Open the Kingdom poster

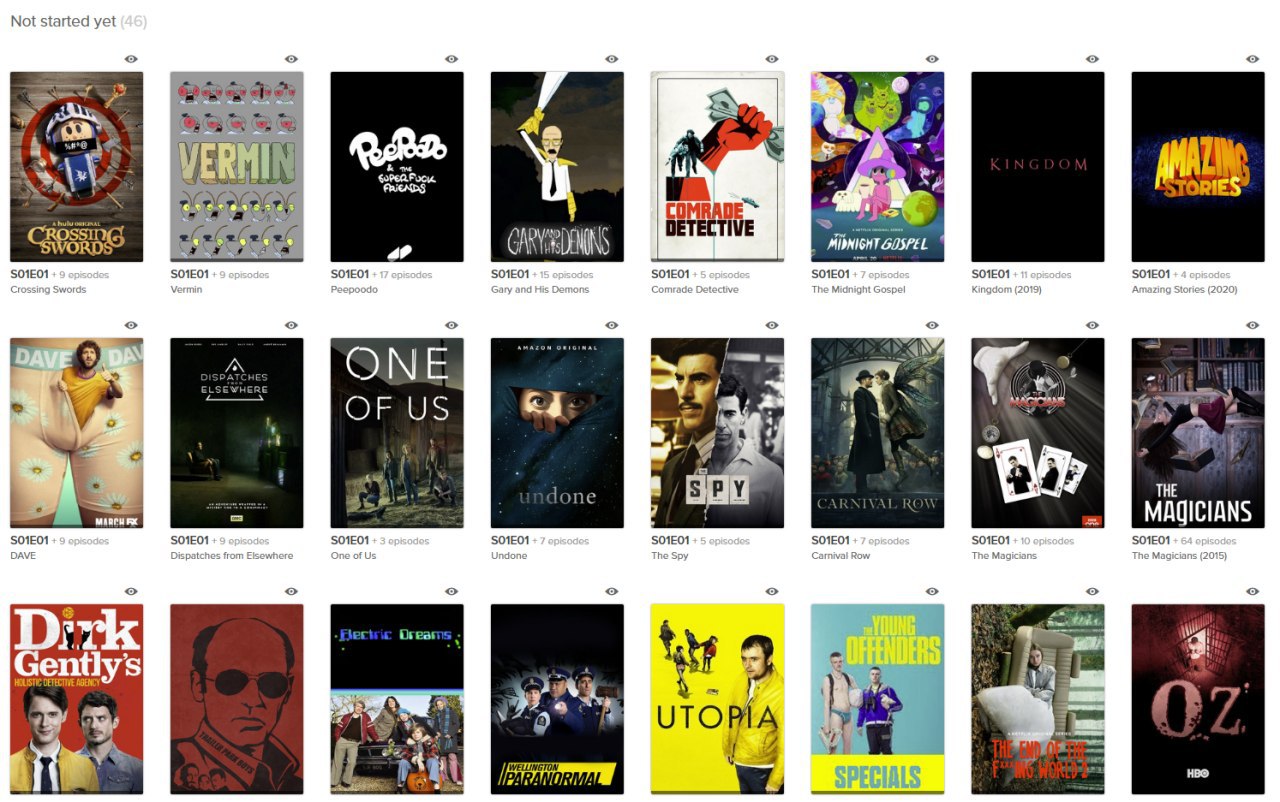1038,167
